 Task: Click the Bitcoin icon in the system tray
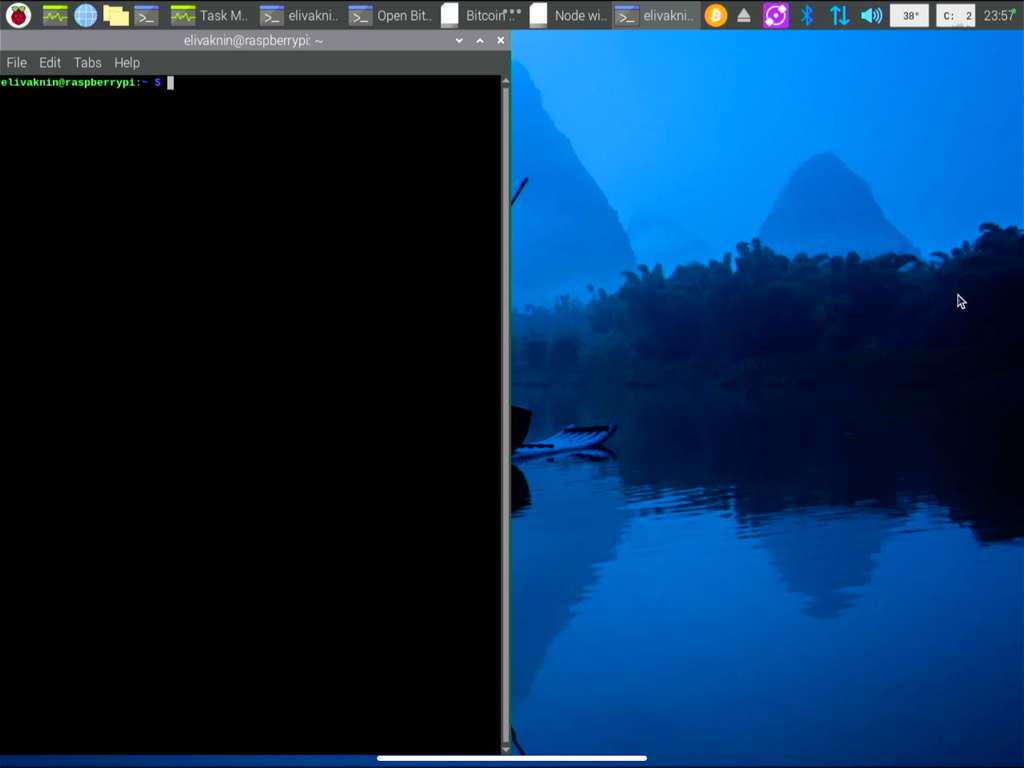coord(717,15)
